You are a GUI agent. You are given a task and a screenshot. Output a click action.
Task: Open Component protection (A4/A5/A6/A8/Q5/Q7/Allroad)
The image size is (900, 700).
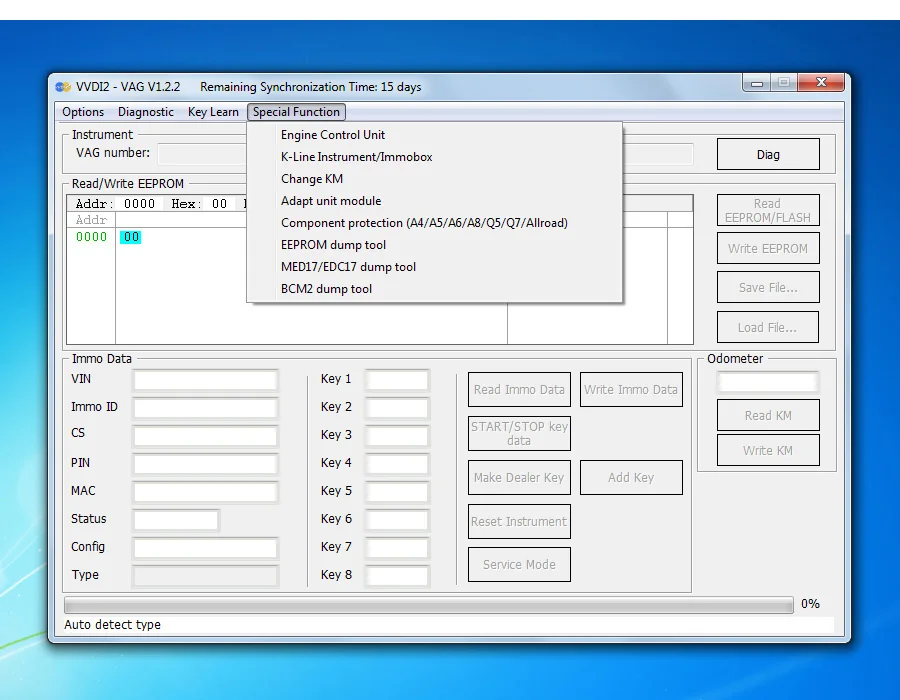(x=435, y=223)
